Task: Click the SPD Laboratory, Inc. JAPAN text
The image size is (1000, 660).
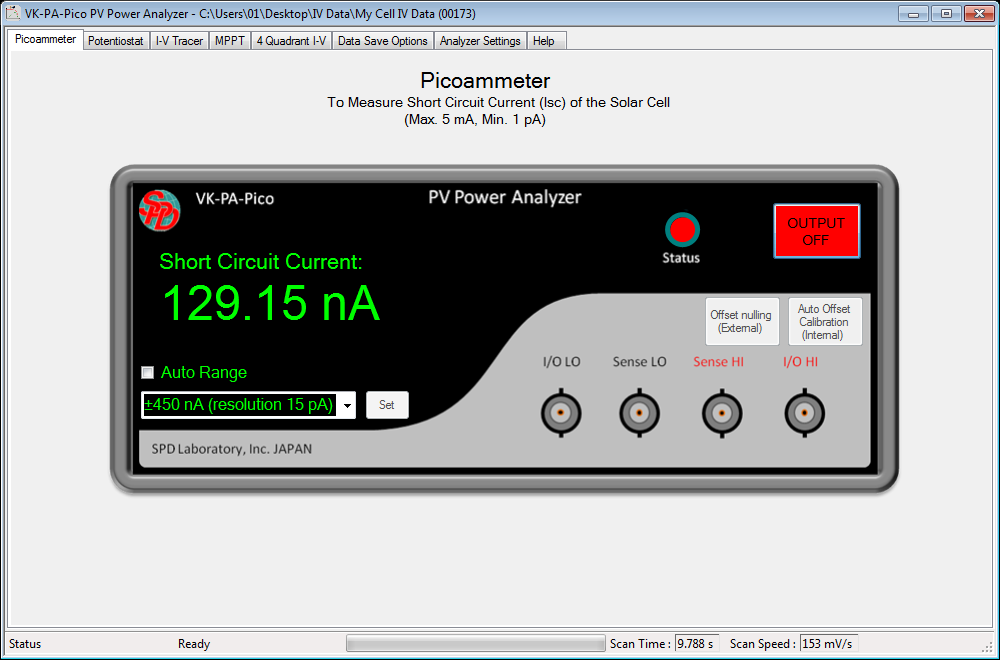Action: (x=232, y=449)
